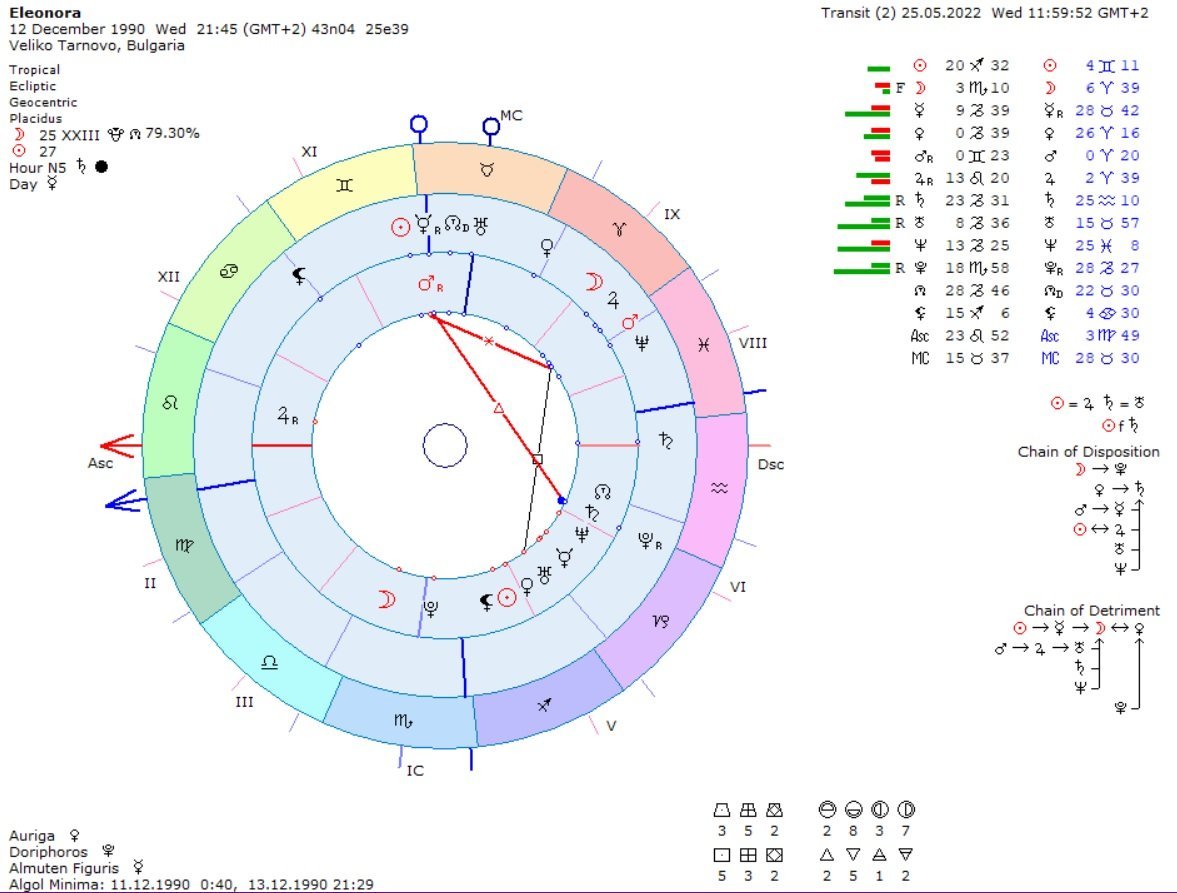Select the red Asc arrow on the chart's left
This screenshot has height=893, width=1177.
click(118, 445)
